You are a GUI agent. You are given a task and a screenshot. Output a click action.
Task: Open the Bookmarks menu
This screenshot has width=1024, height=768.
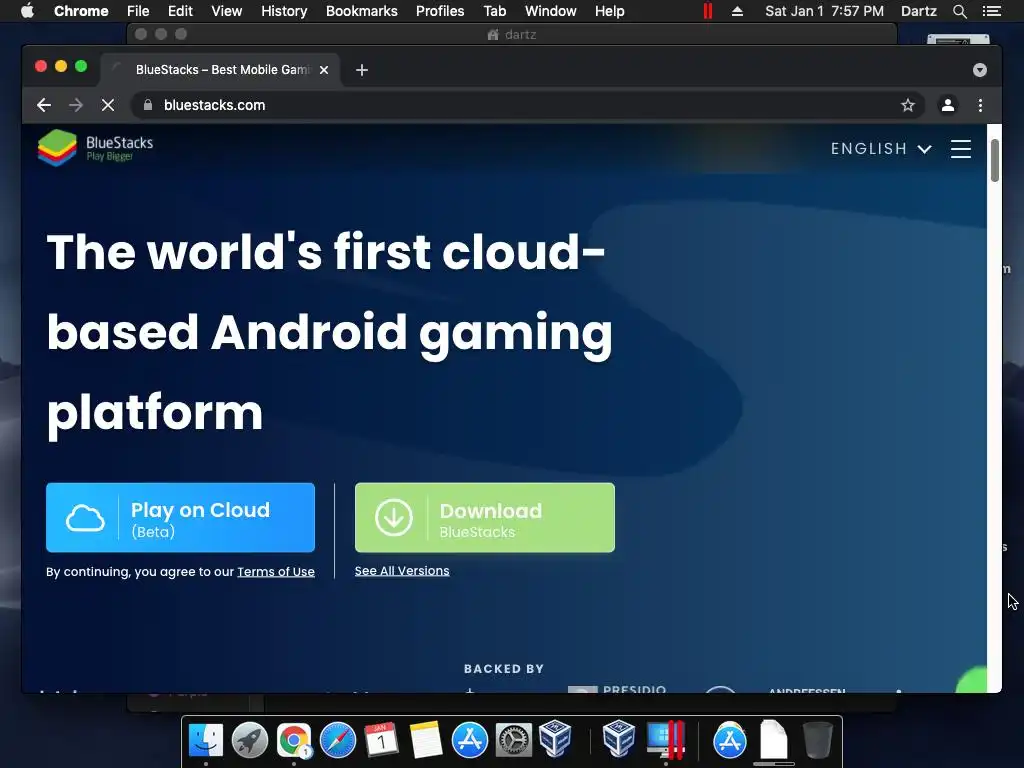point(362,11)
